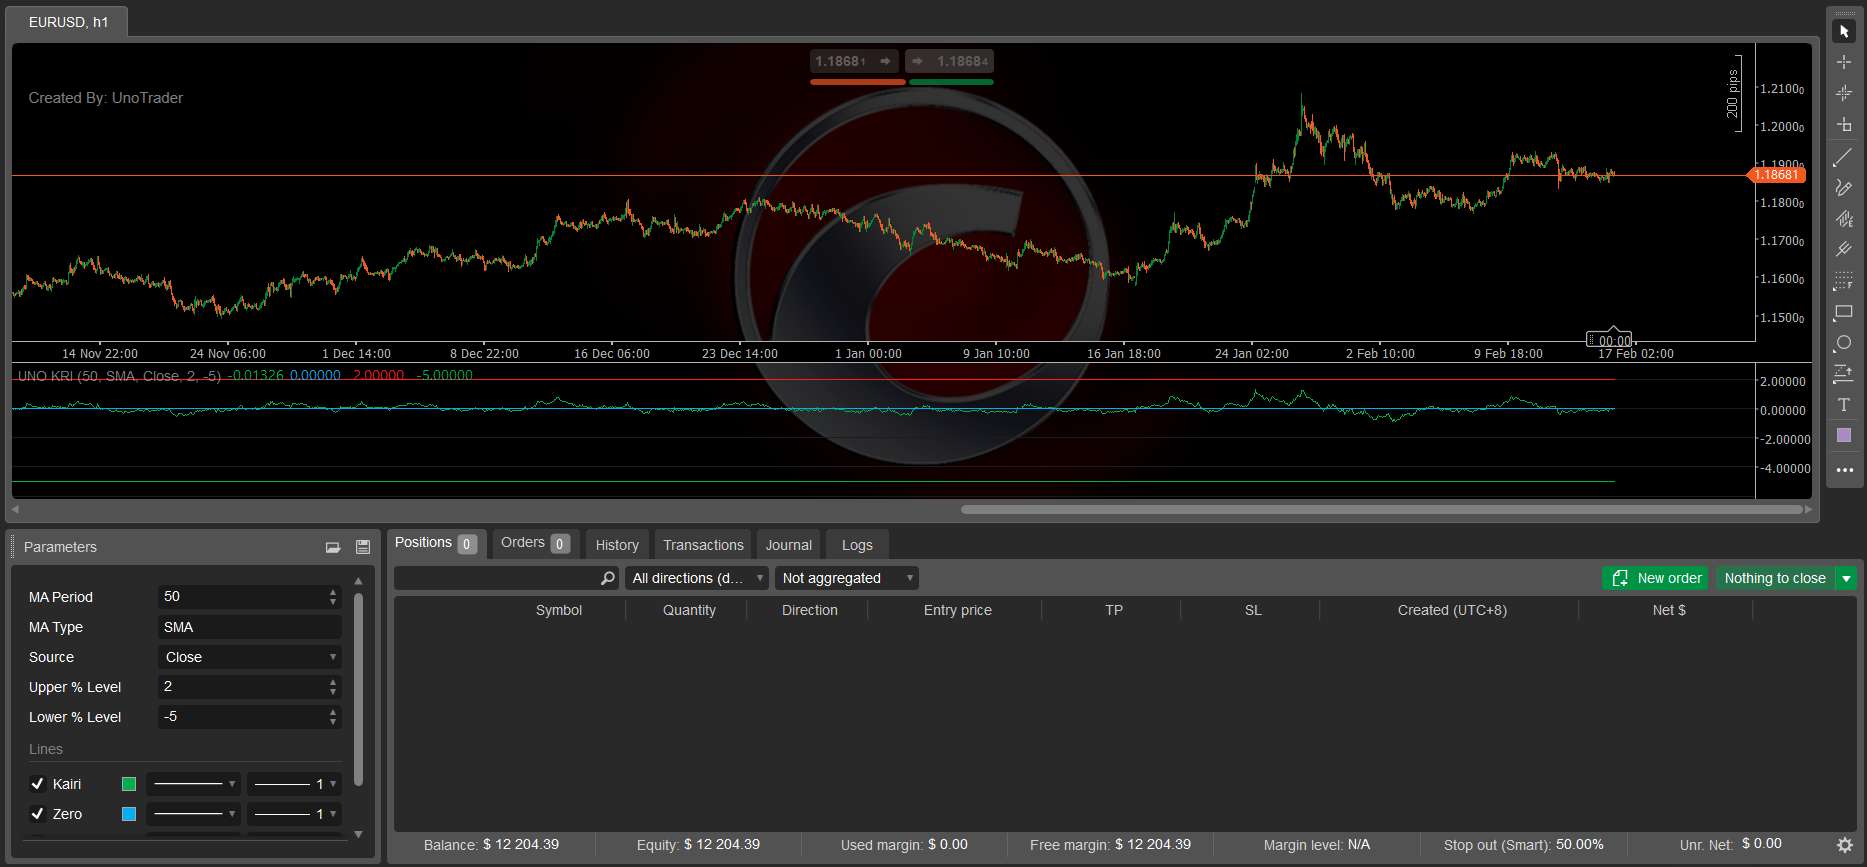Open the Journal tab
The width and height of the screenshot is (1867, 867).
(788, 545)
